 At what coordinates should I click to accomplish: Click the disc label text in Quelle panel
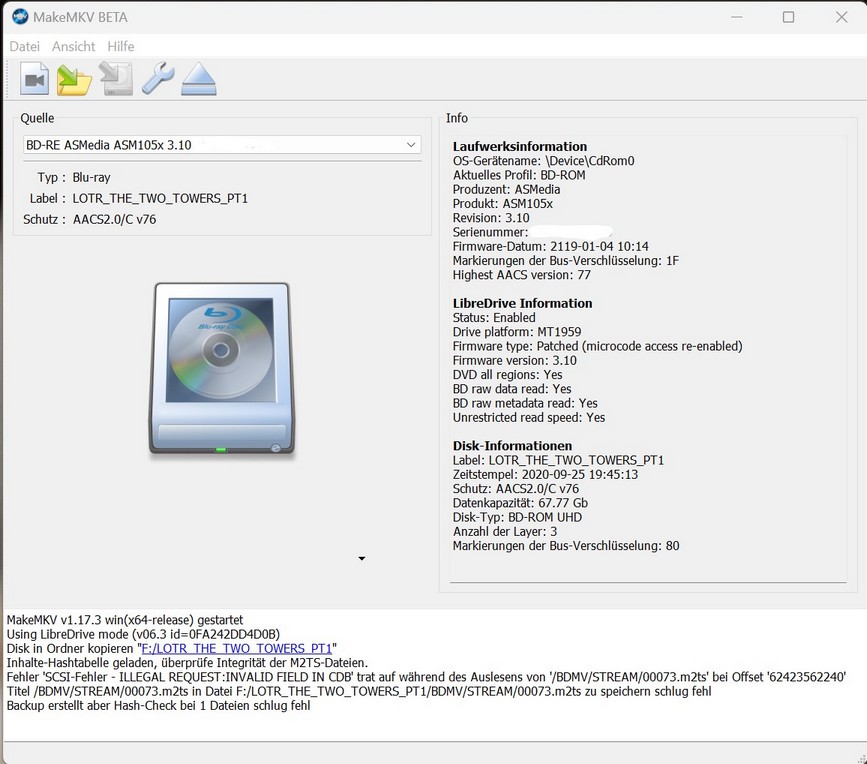pos(160,198)
